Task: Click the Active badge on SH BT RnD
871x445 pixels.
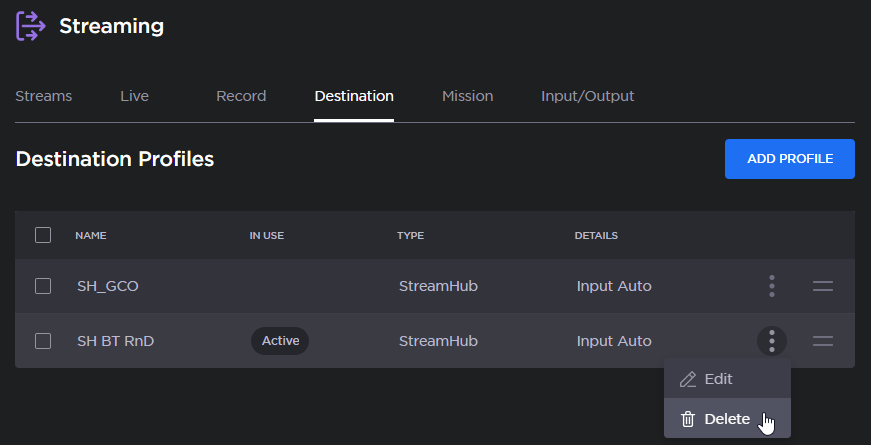Action: coord(280,341)
